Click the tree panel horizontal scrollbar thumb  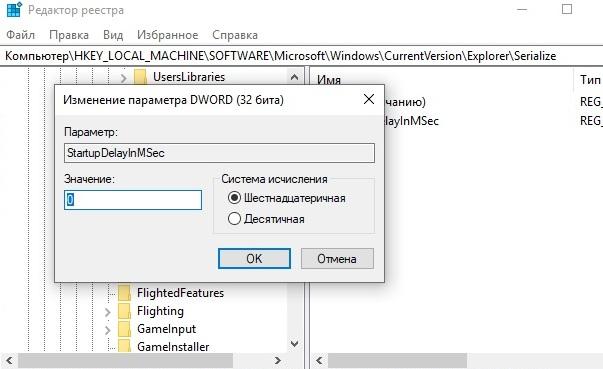(x=126, y=361)
